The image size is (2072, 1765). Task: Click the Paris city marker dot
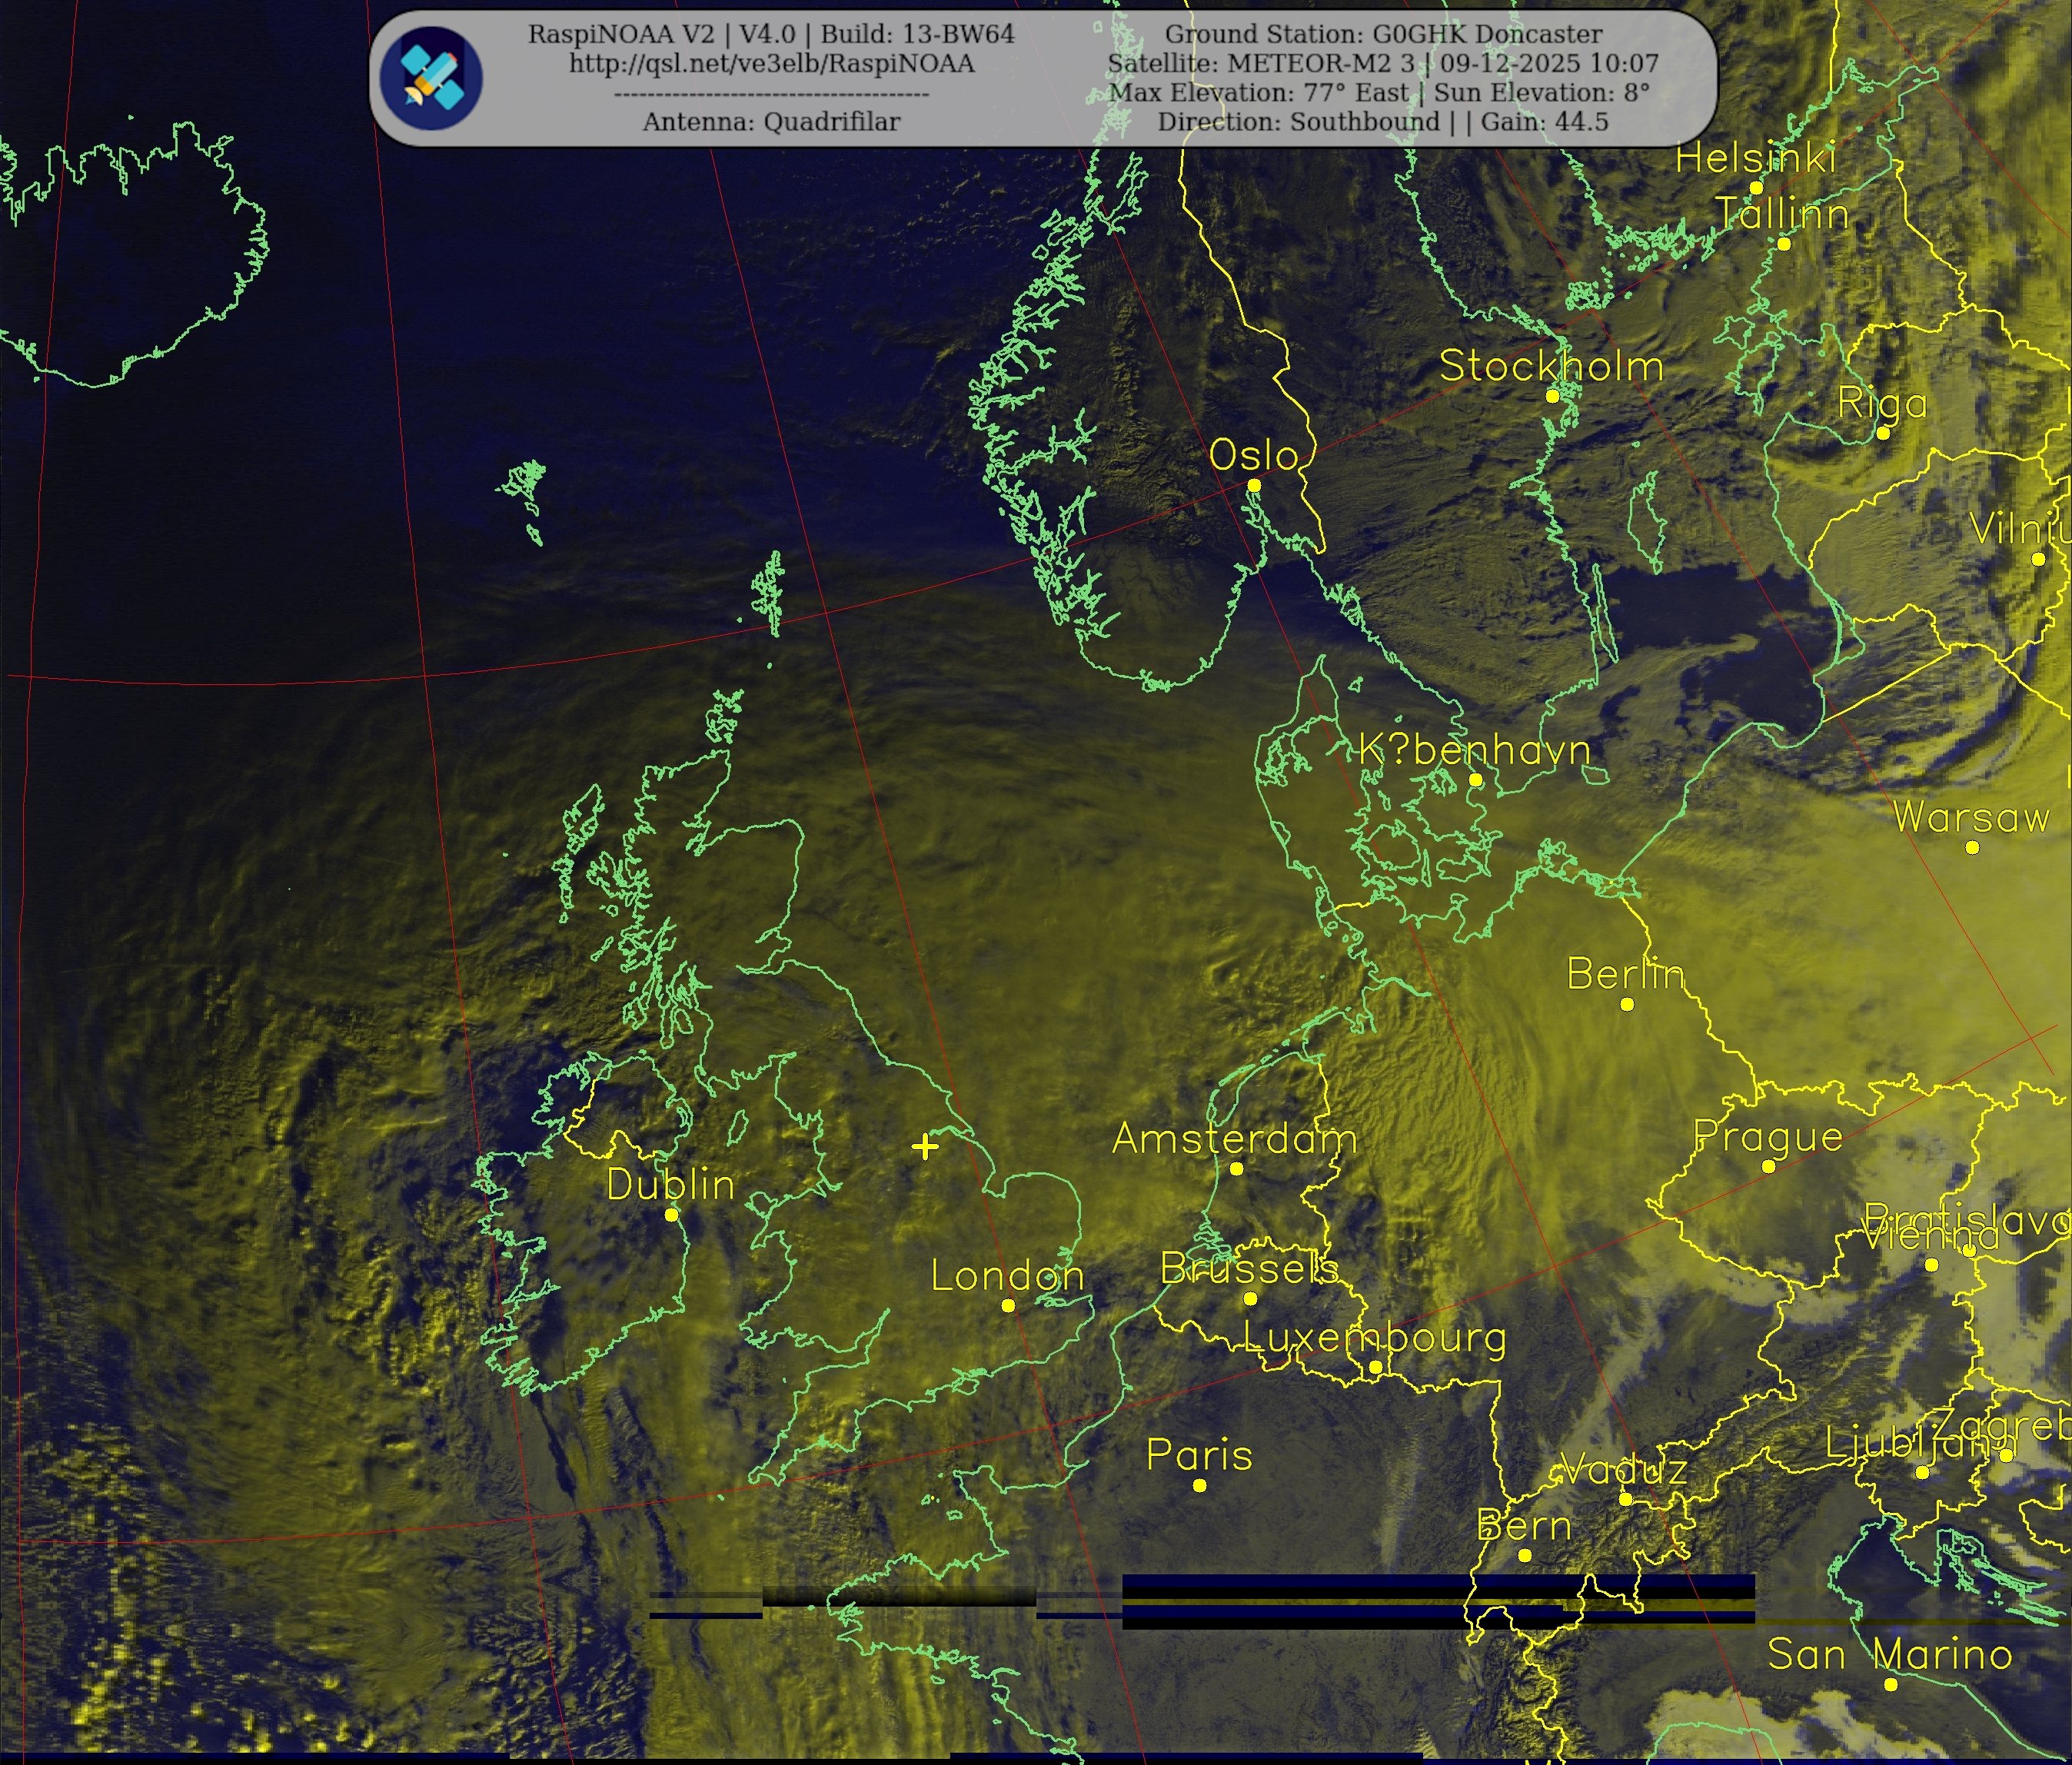1200,1485
